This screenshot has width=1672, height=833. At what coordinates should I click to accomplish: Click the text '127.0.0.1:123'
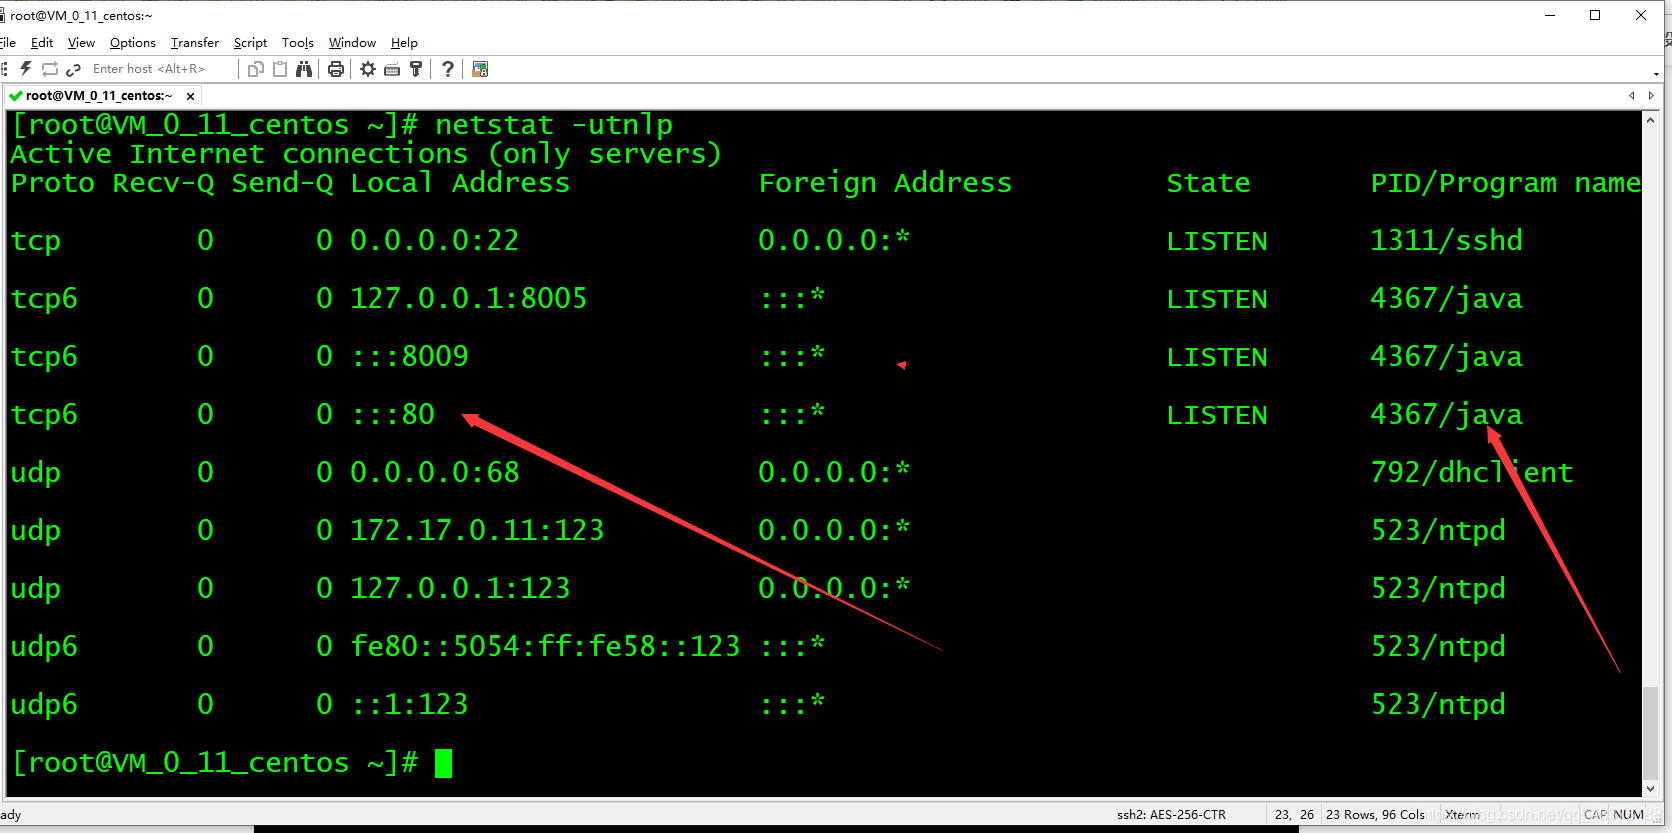460,589
